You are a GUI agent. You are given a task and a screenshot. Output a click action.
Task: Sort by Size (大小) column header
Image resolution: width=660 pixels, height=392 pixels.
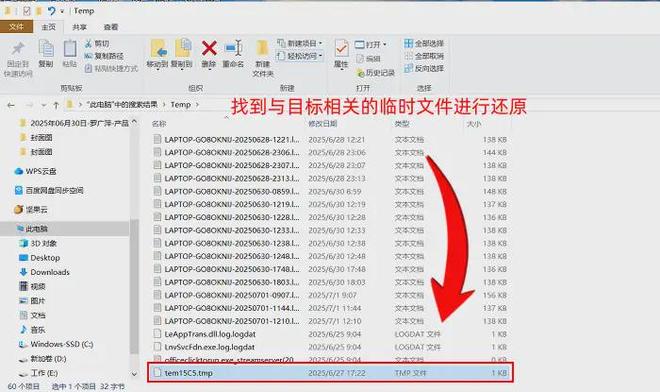pyautogui.click(x=474, y=124)
